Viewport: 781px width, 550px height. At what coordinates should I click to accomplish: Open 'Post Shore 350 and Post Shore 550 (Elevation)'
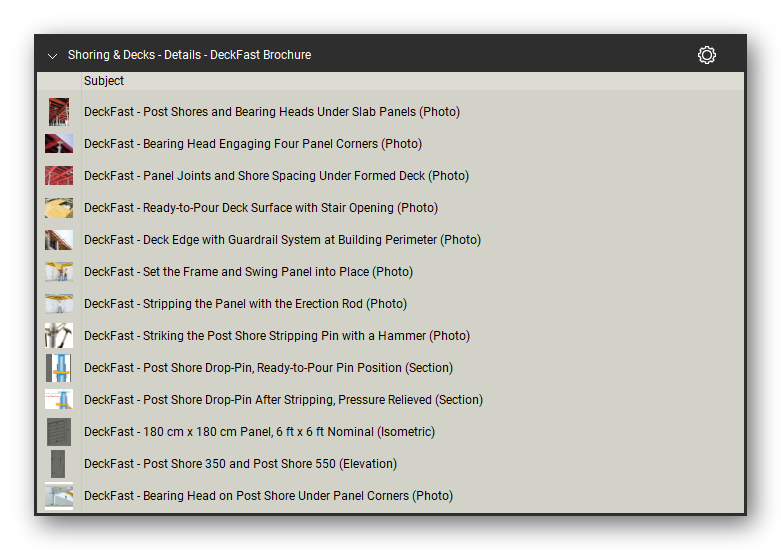click(x=241, y=464)
